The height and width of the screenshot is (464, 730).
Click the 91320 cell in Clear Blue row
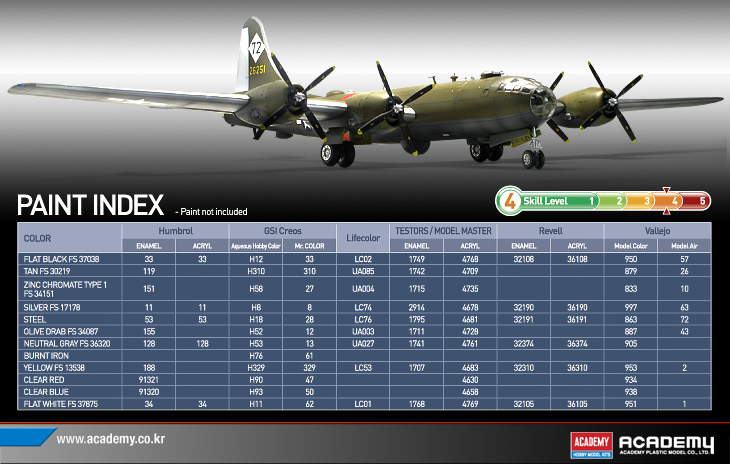pyautogui.click(x=149, y=392)
